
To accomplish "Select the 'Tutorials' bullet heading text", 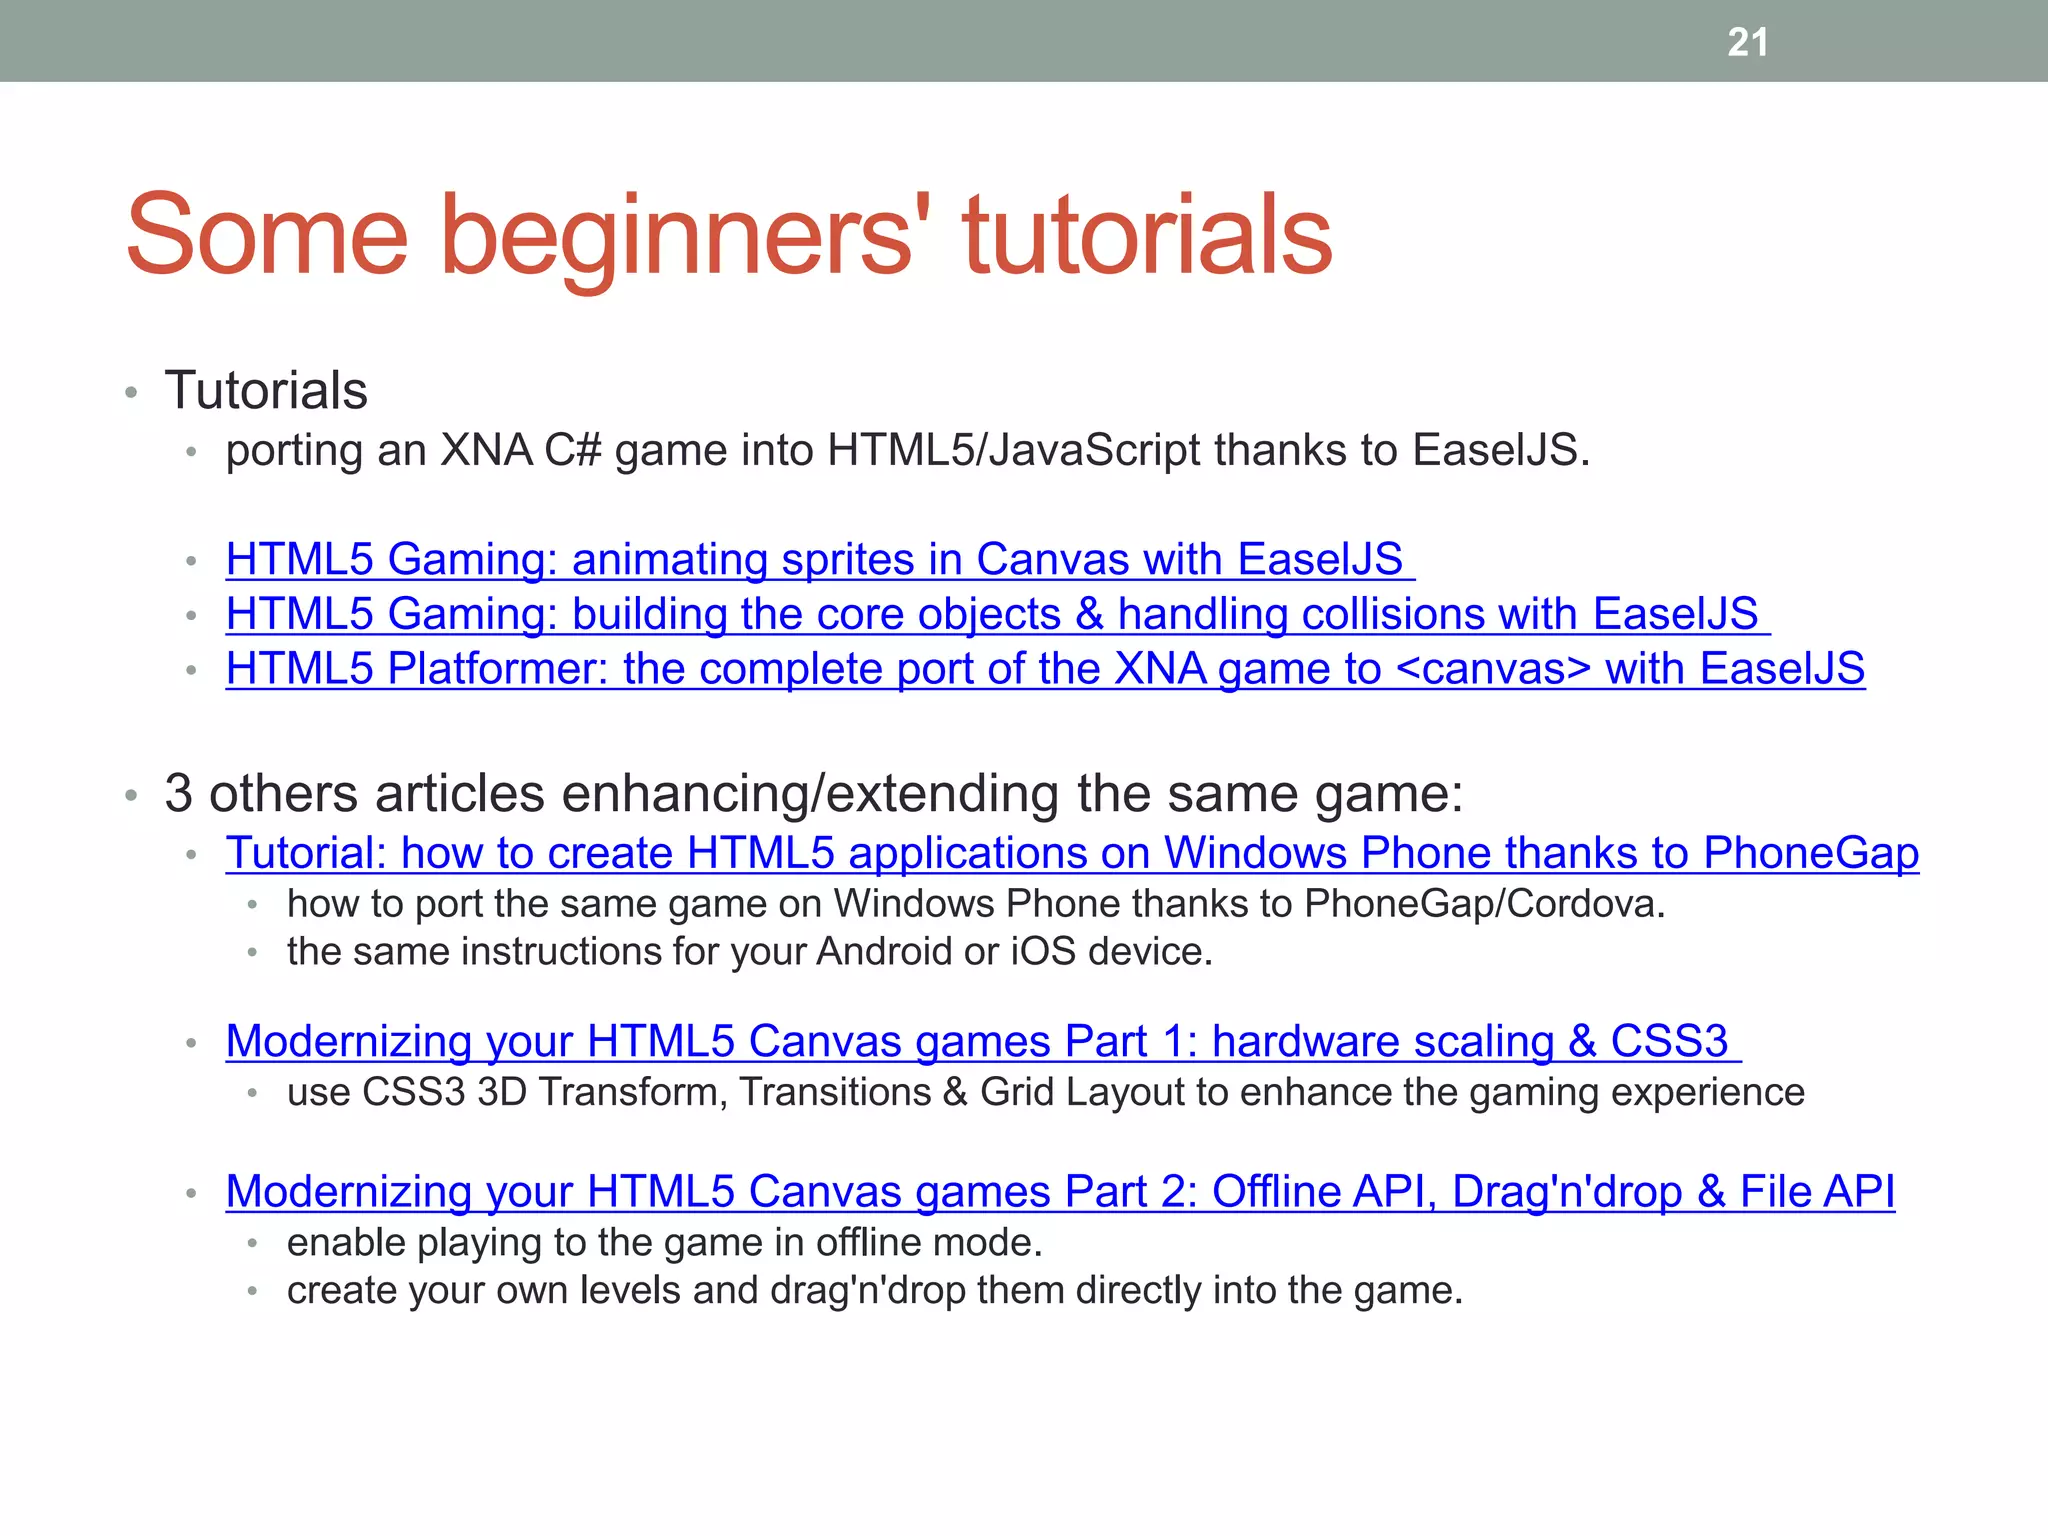I will click(x=266, y=390).
